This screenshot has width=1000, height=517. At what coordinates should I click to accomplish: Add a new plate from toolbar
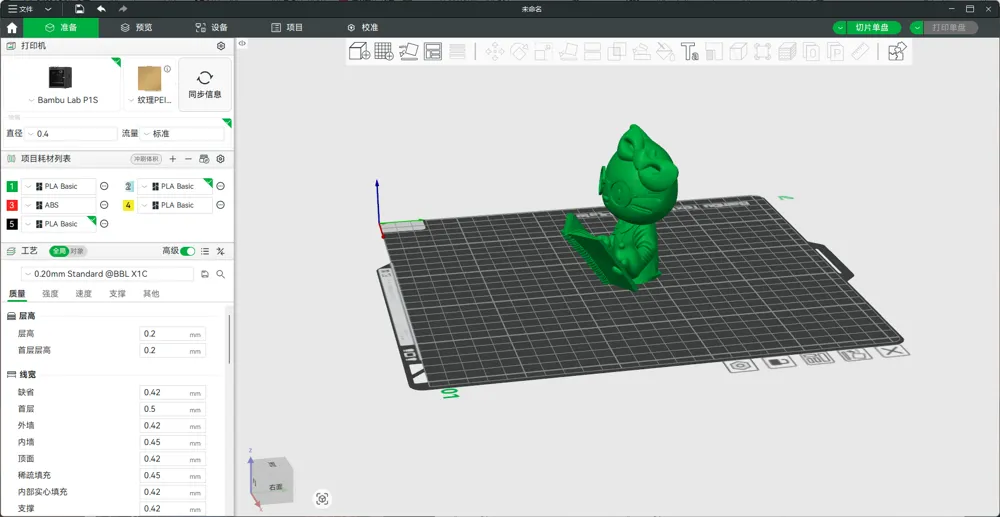[x=384, y=51]
